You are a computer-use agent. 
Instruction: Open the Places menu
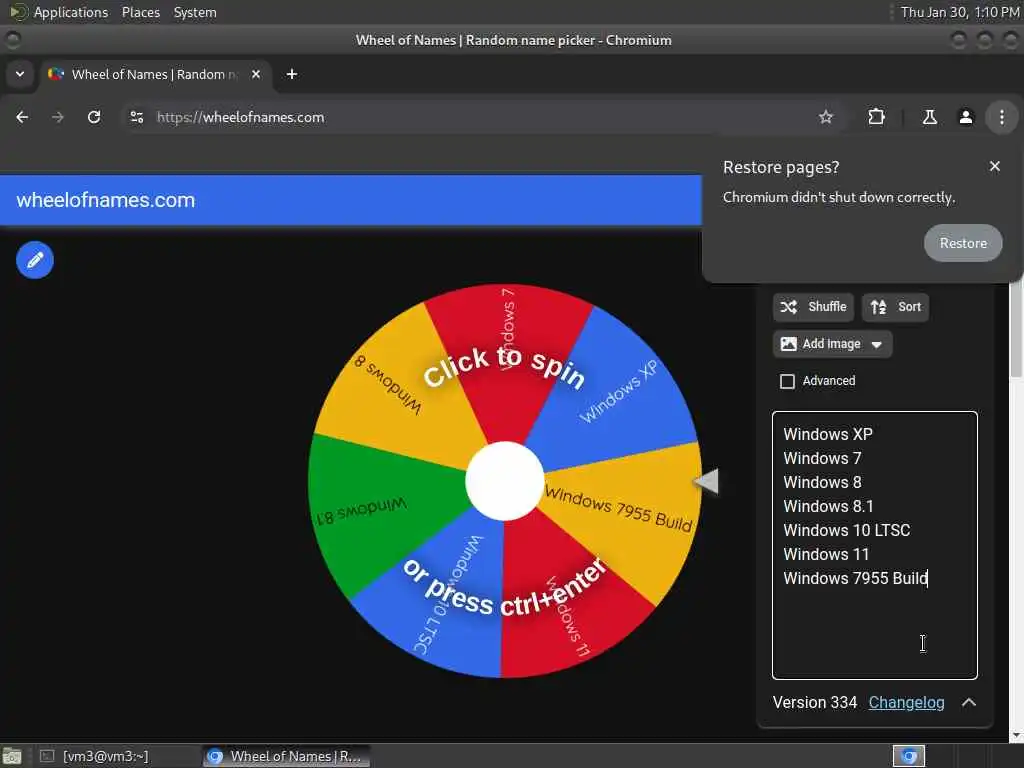(140, 12)
